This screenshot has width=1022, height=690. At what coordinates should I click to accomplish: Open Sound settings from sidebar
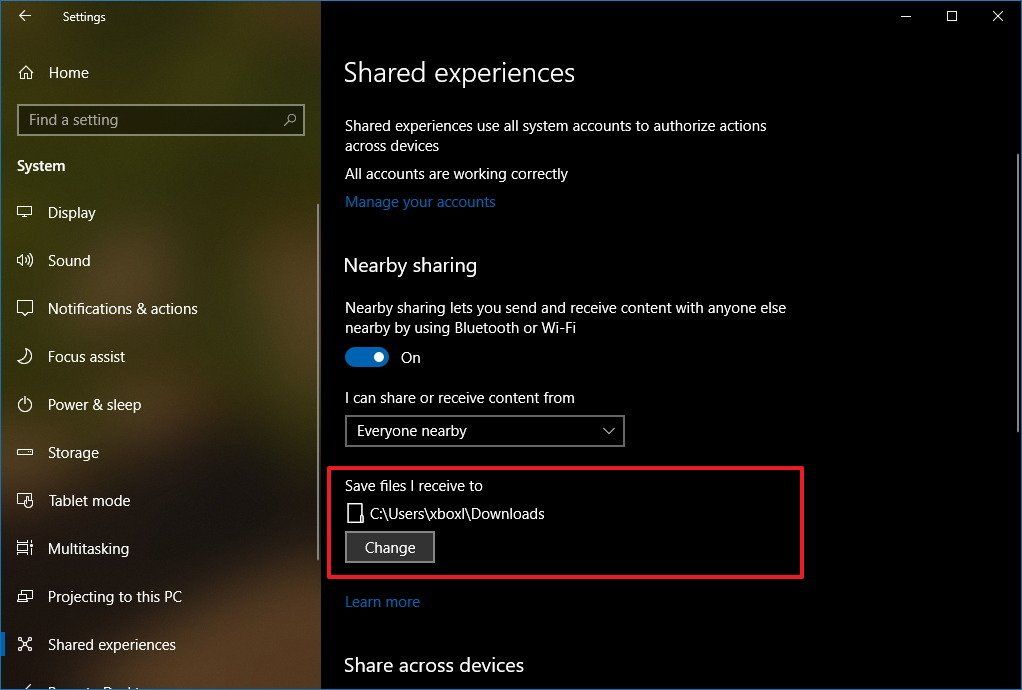click(x=28, y=260)
